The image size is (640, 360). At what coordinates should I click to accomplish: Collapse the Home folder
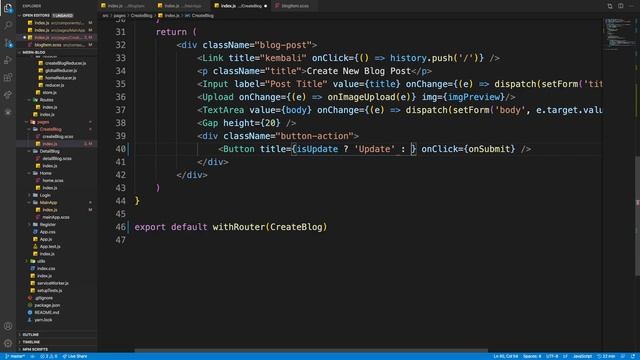coord(45,173)
